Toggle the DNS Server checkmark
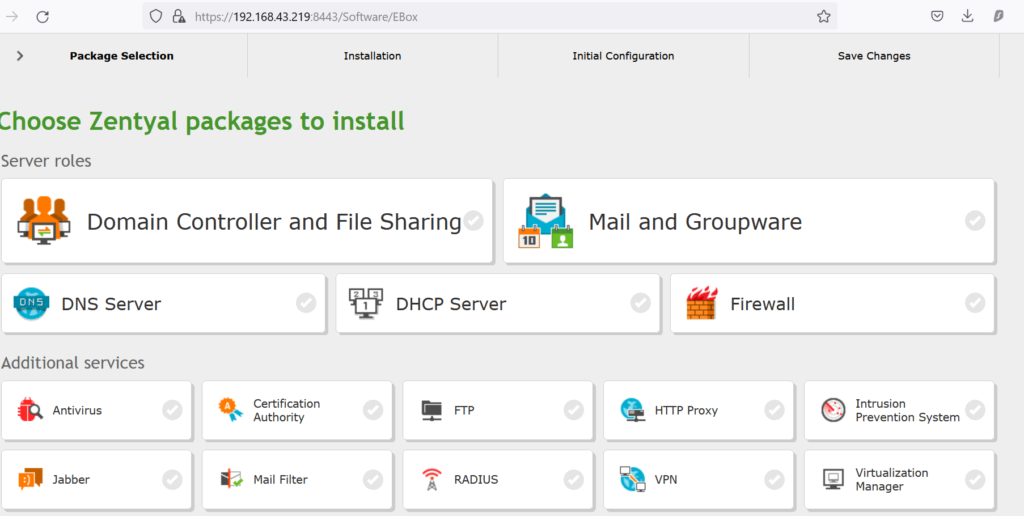 click(x=306, y=302)
